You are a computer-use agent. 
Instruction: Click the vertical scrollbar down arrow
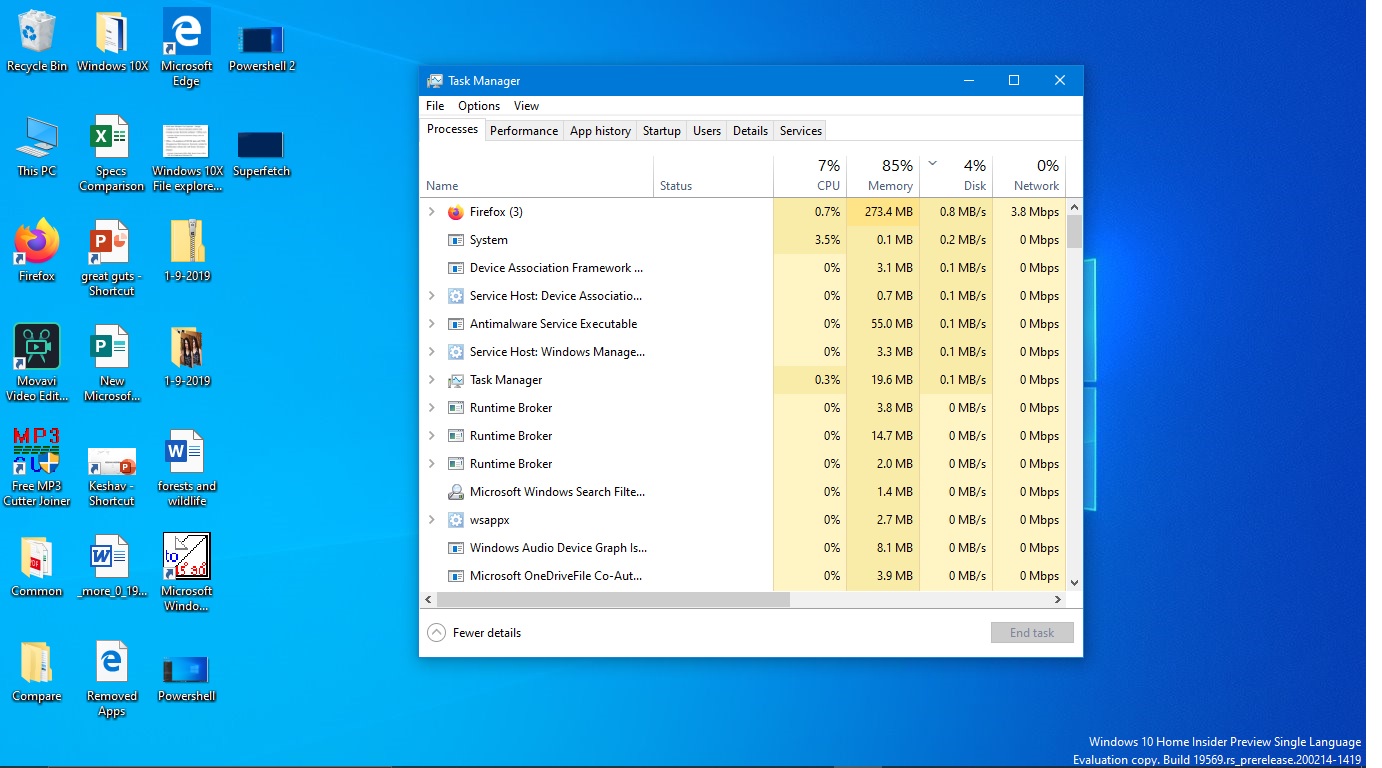pos(1074,582)
